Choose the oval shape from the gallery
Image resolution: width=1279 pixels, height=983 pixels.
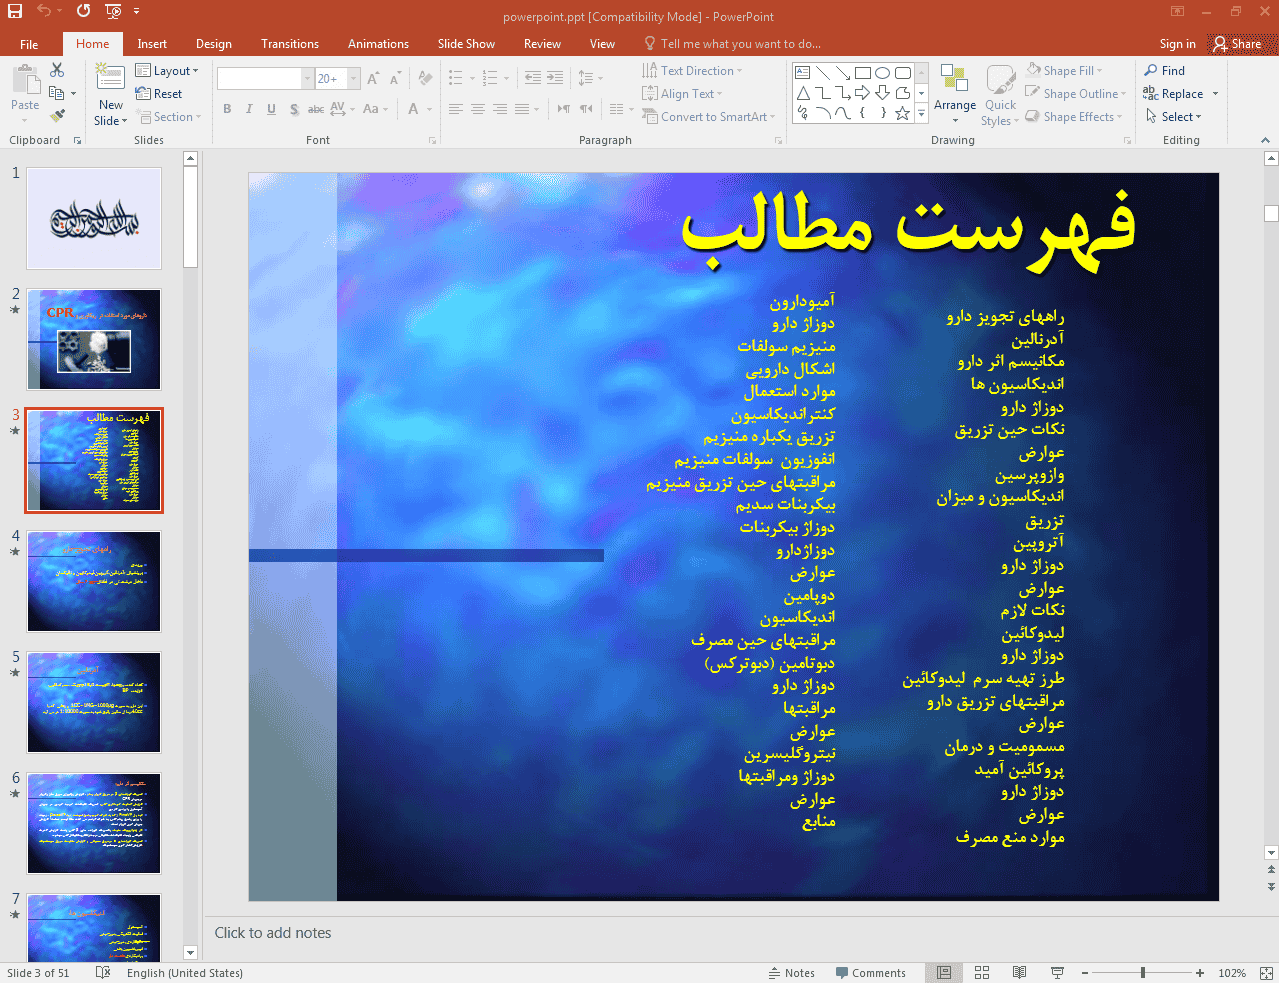(882, 73)
